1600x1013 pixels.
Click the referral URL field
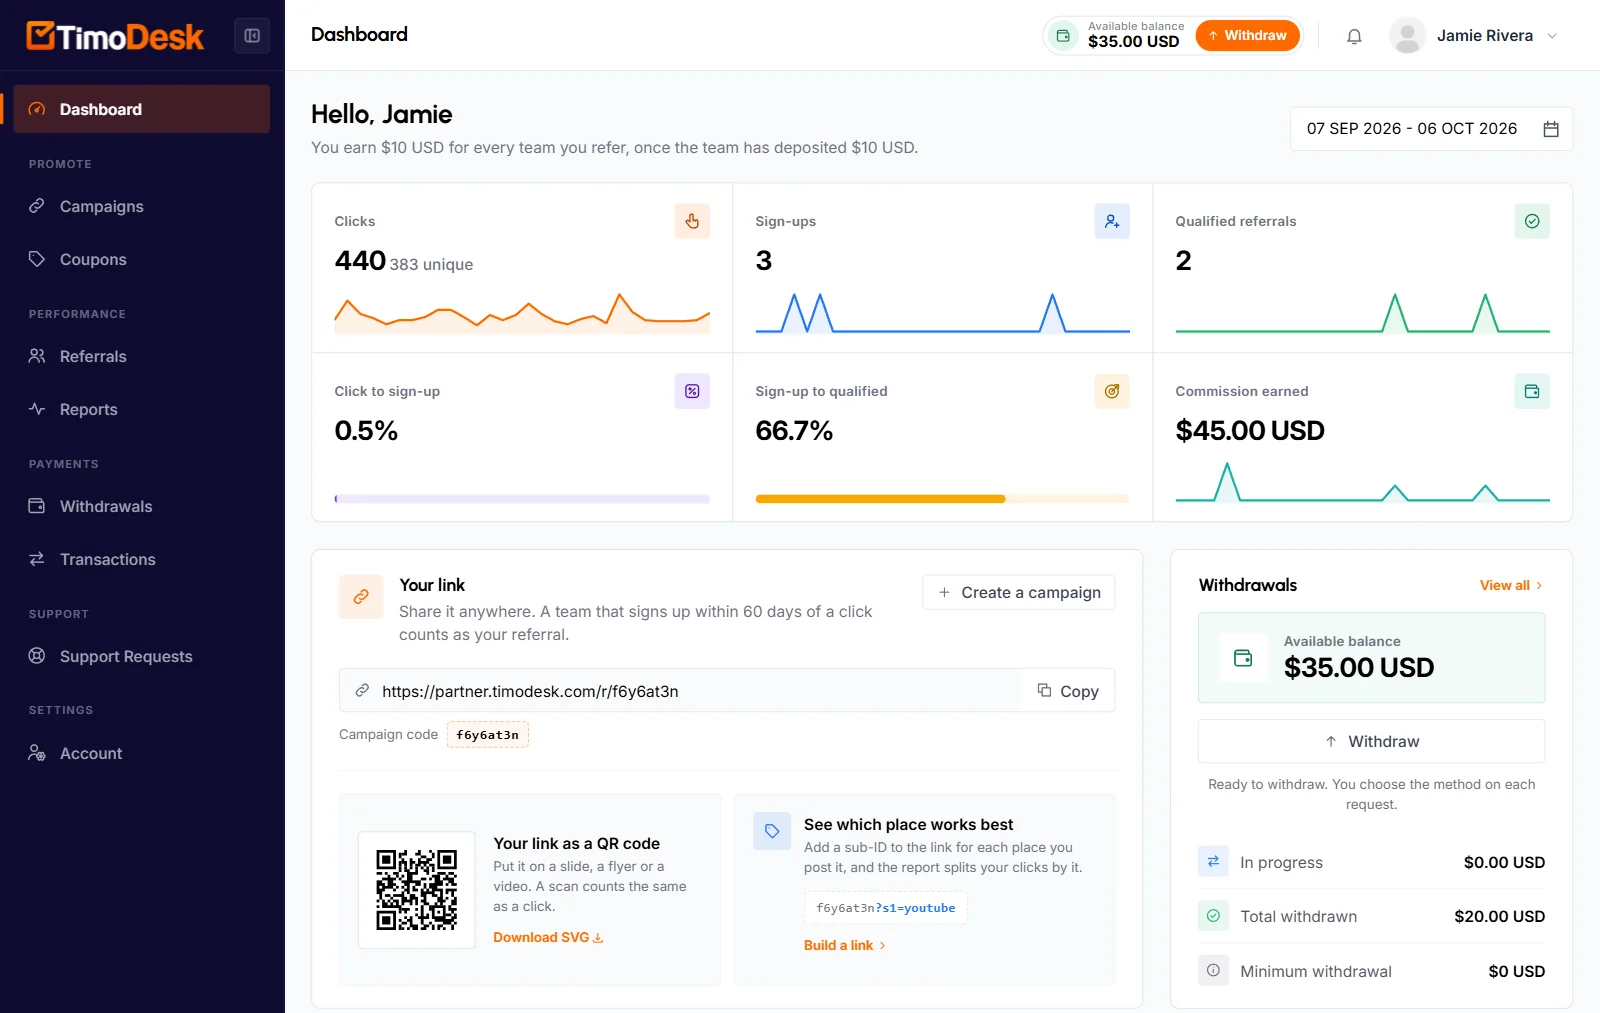(680, 691)
